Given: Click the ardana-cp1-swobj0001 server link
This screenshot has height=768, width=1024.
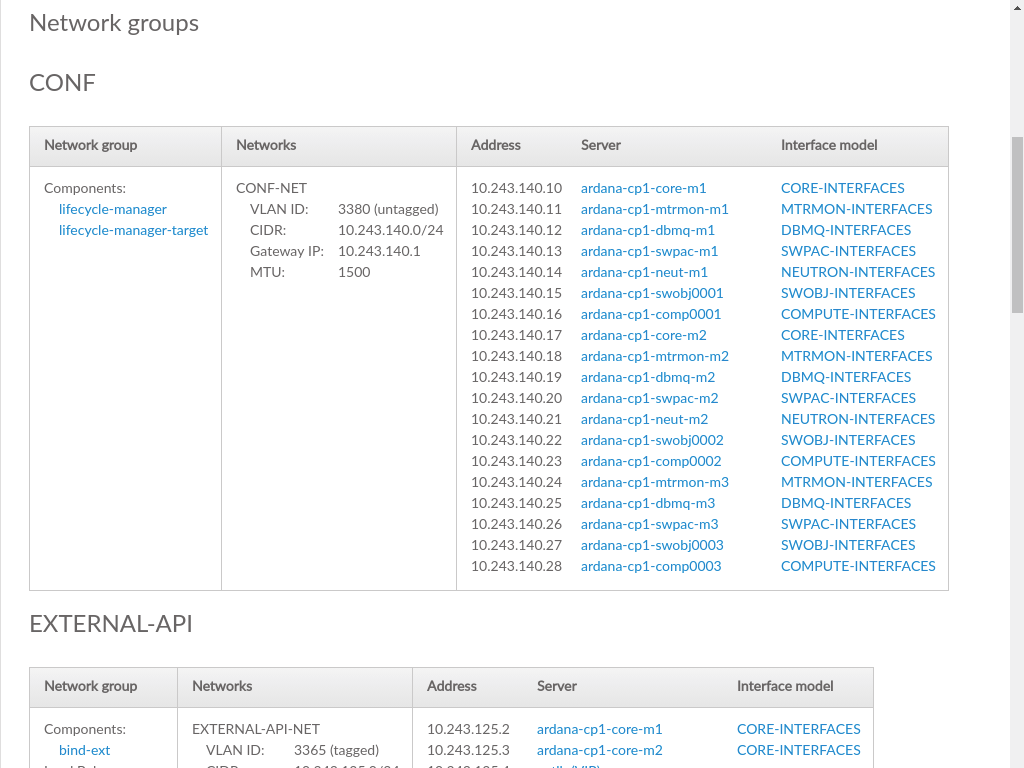Looking at the screenshot, I should 651,293.
